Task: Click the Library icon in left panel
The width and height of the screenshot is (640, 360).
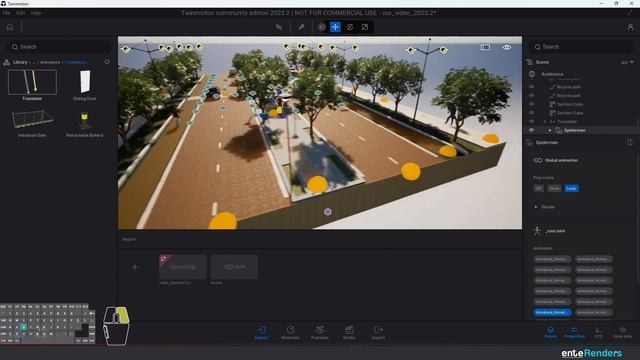Action: (x=7, y=62)
